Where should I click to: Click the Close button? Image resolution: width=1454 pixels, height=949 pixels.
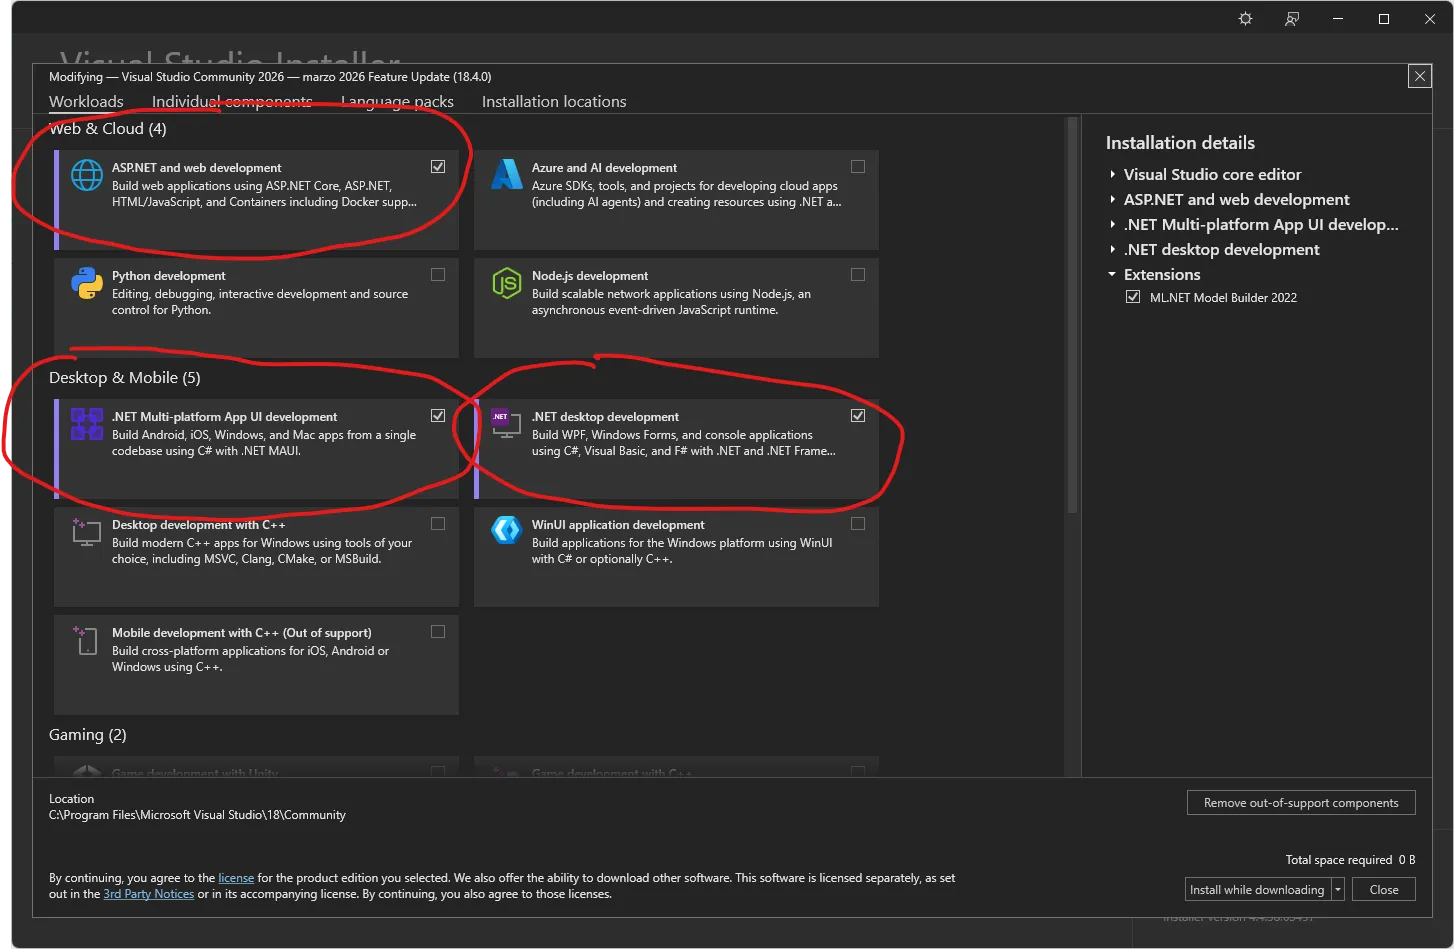(1384, 890)
